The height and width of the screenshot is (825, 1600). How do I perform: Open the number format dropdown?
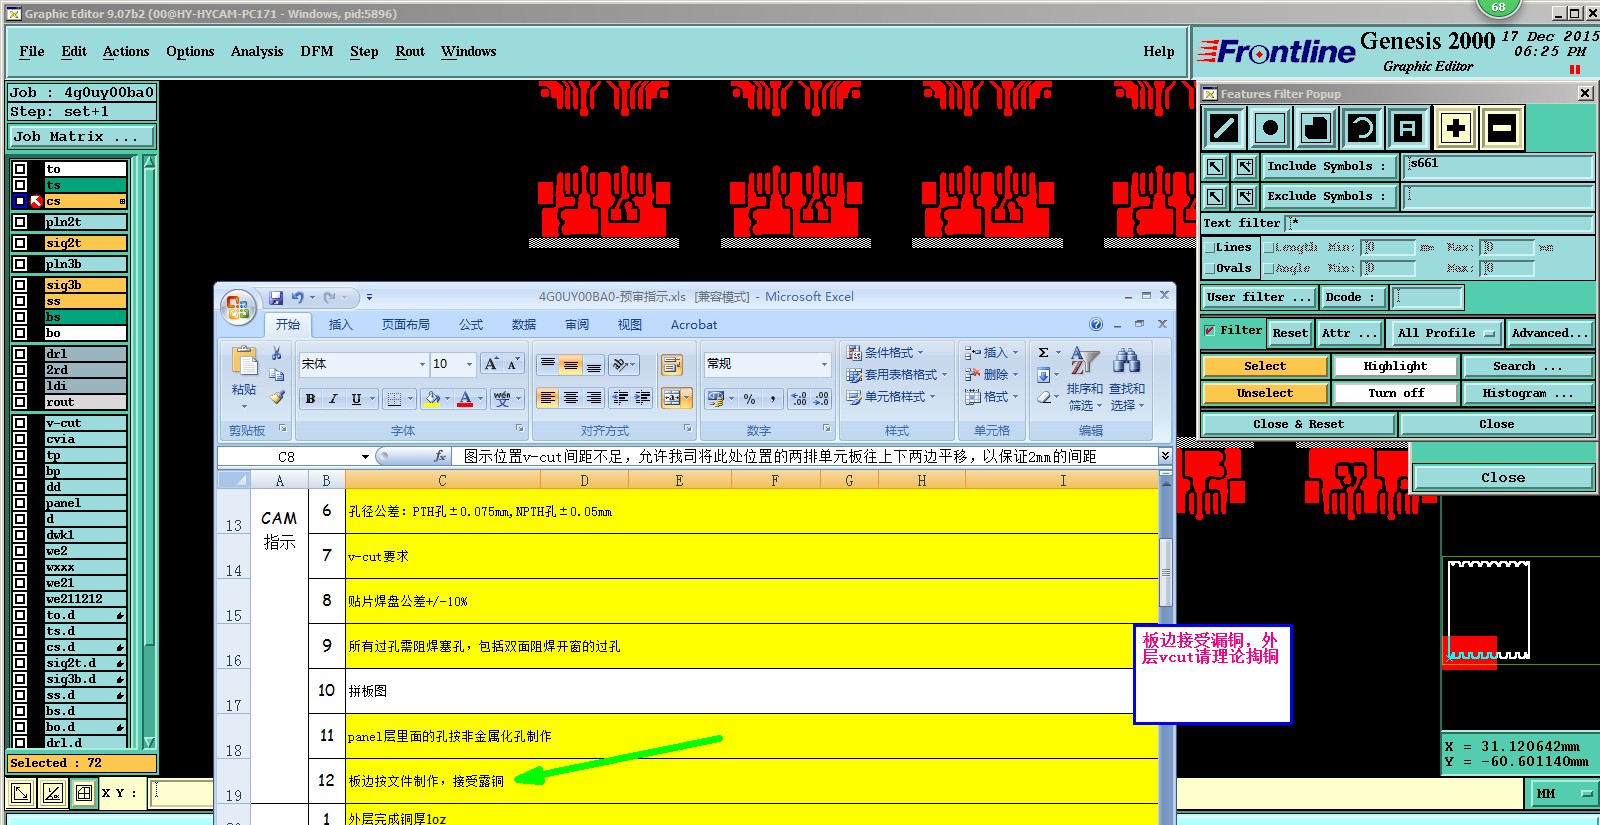click(824, 364)
